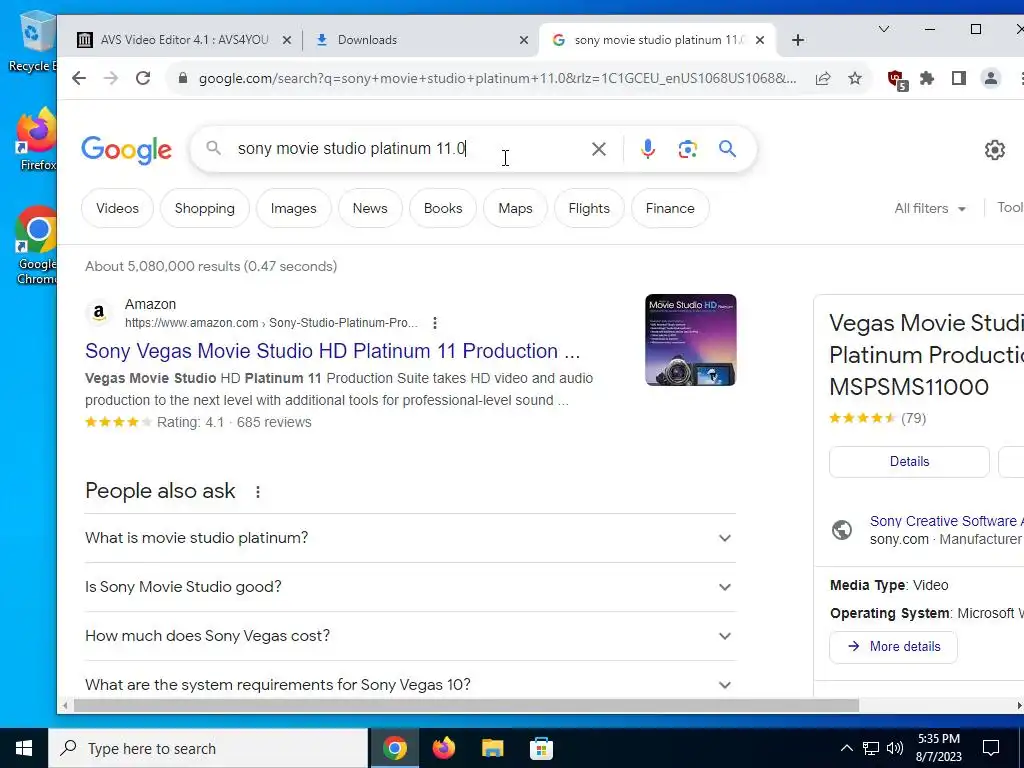Switch to the AVS Video Editor 4.1 tab

click(184, 40)
